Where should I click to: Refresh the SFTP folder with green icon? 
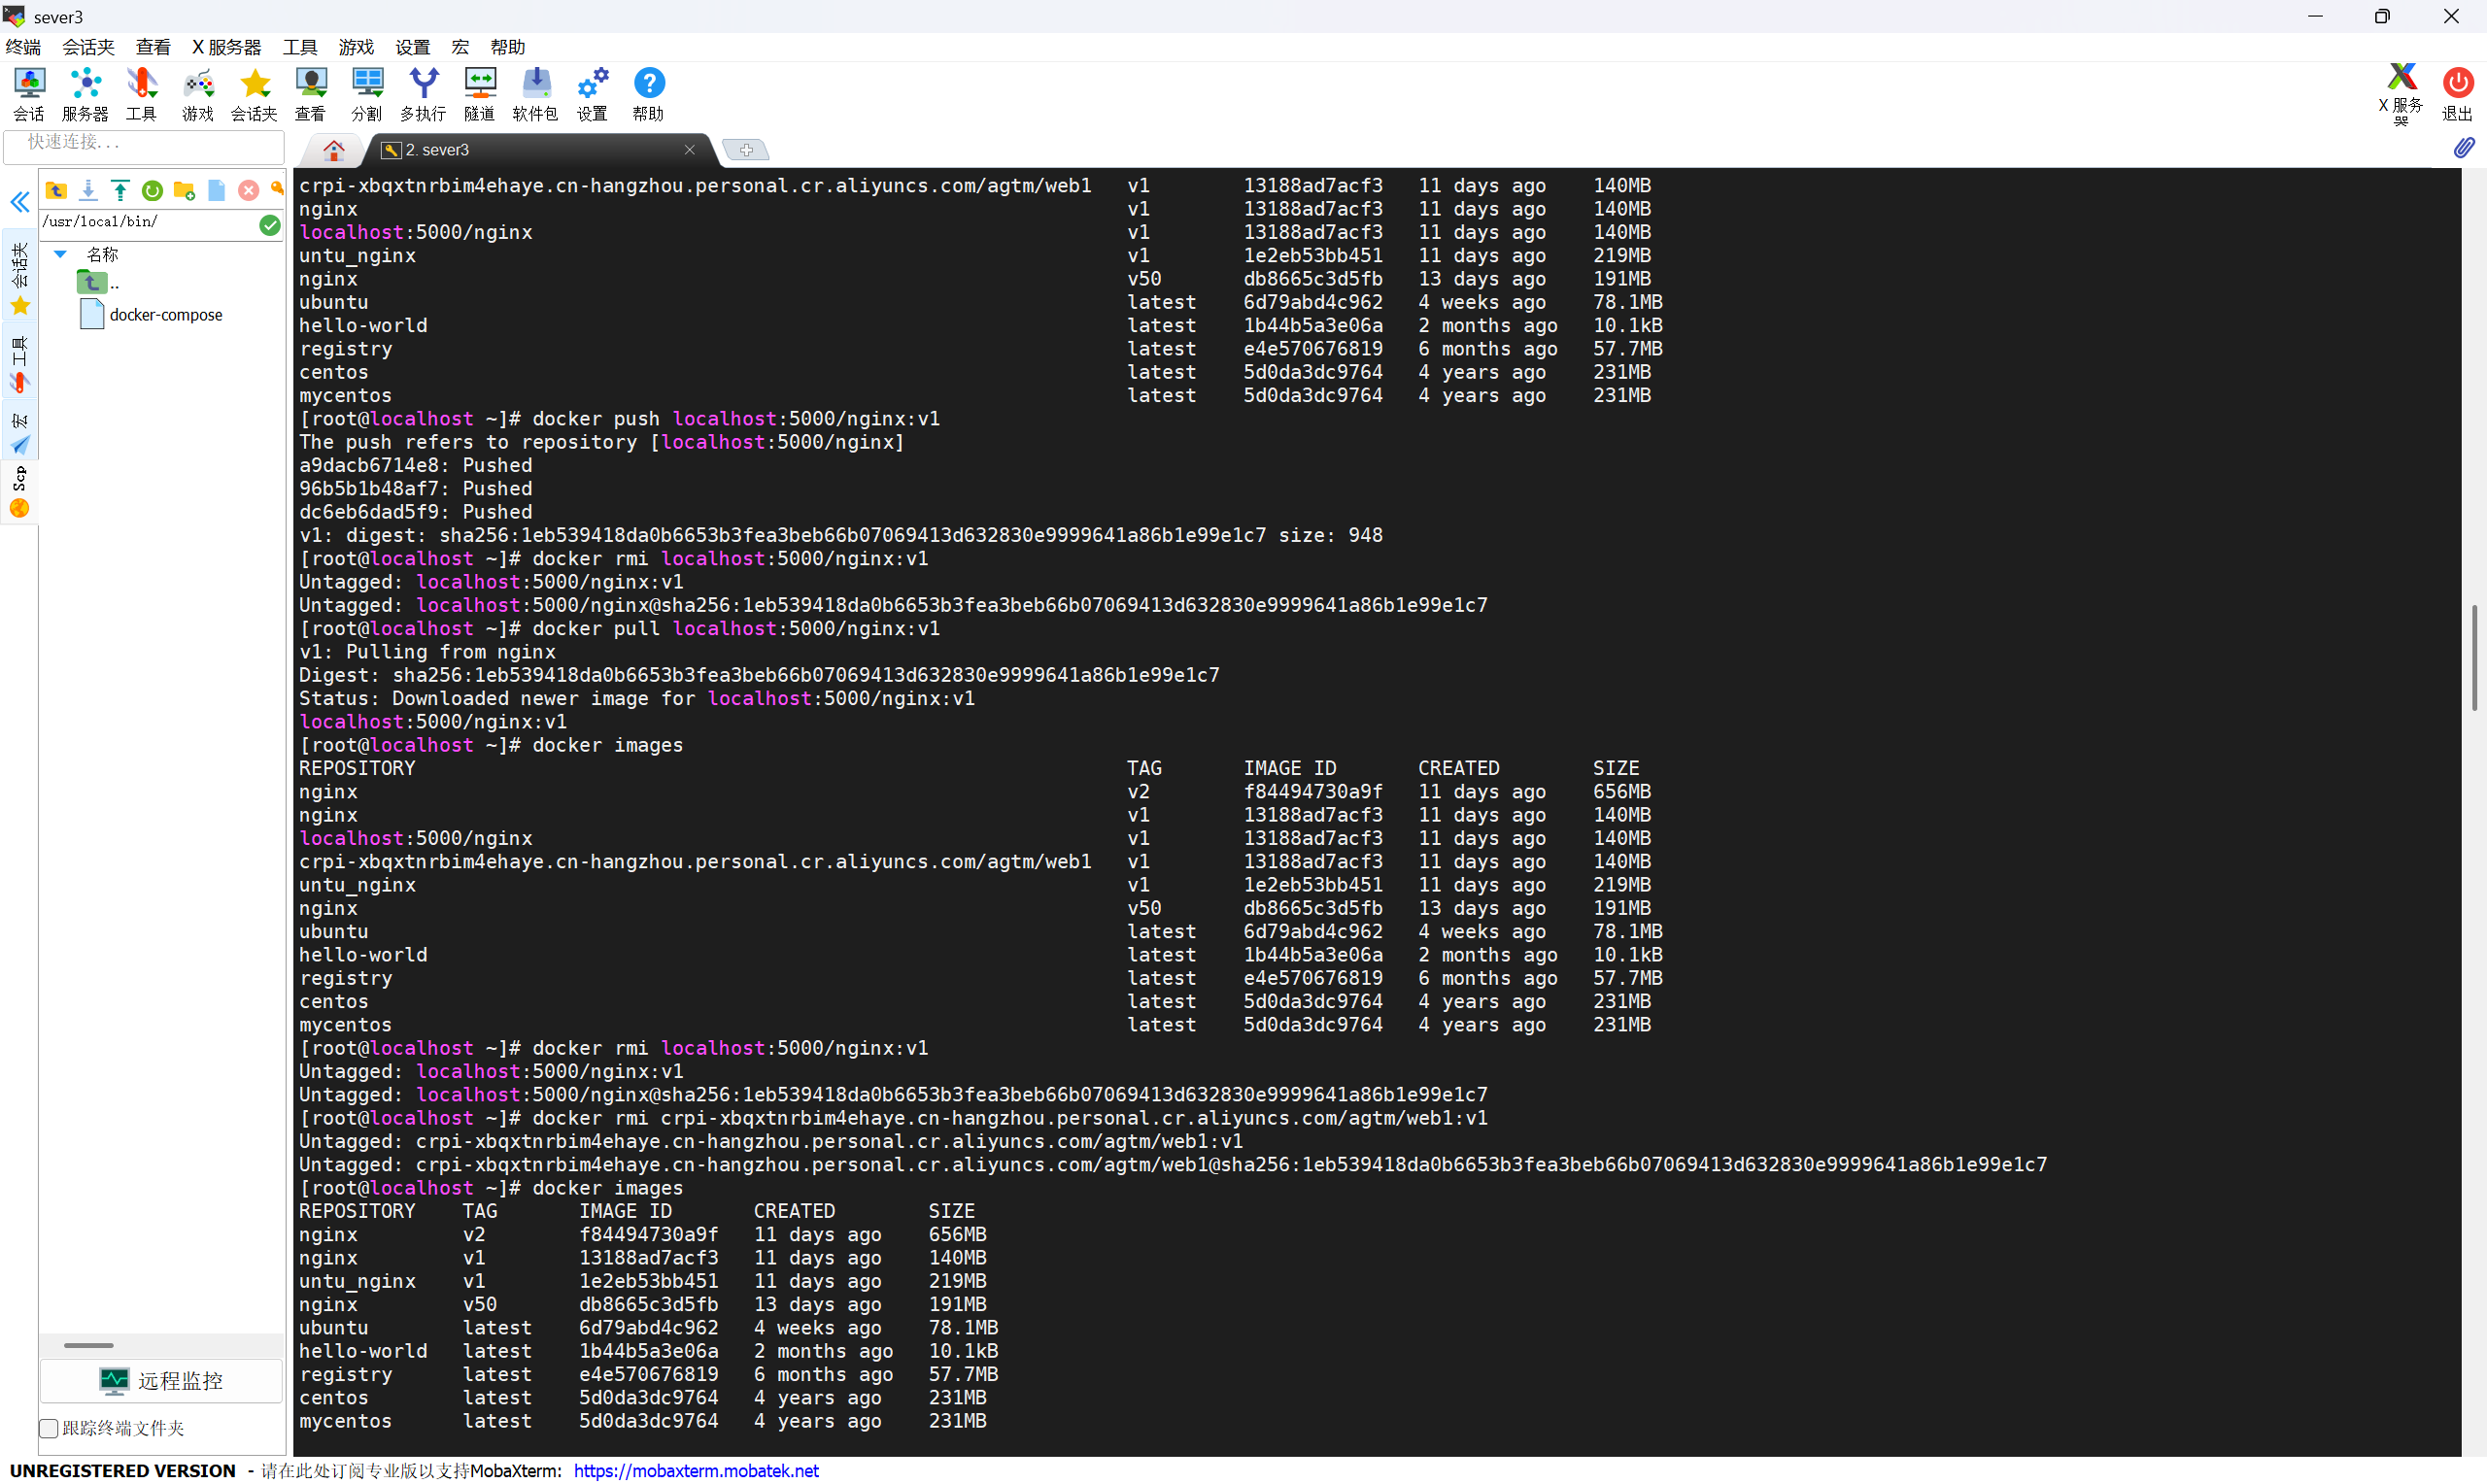pyautogui.click(x=152, y=190)
